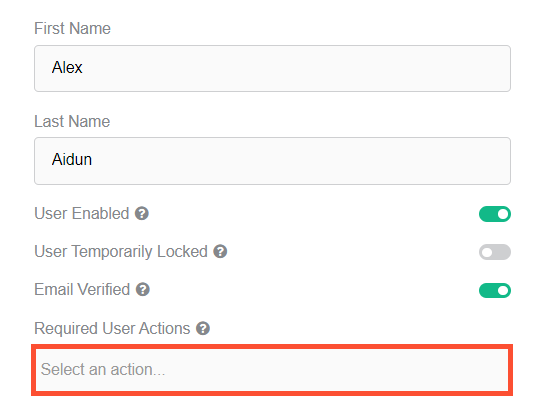Screen dimensions: 533x408
Task: Click the 'Select an action...' placeholder text
Action: [x=103, y=370]
